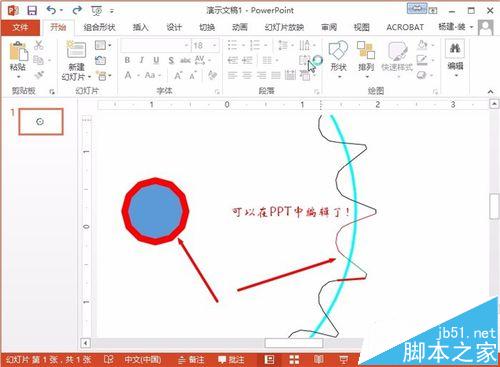Click the 编辑 Editing binoculars button
The image size is (500, 367).
pos(455,59)
